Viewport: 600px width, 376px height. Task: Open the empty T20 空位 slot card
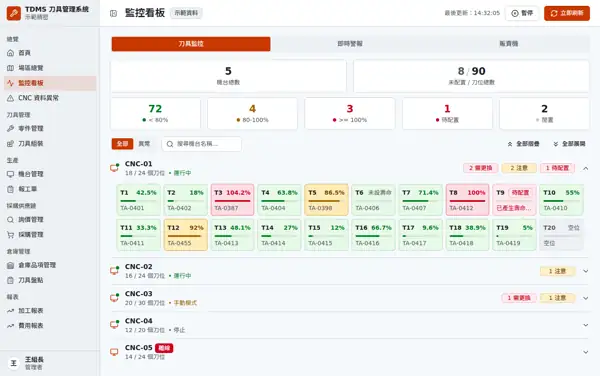coord(561,235)
